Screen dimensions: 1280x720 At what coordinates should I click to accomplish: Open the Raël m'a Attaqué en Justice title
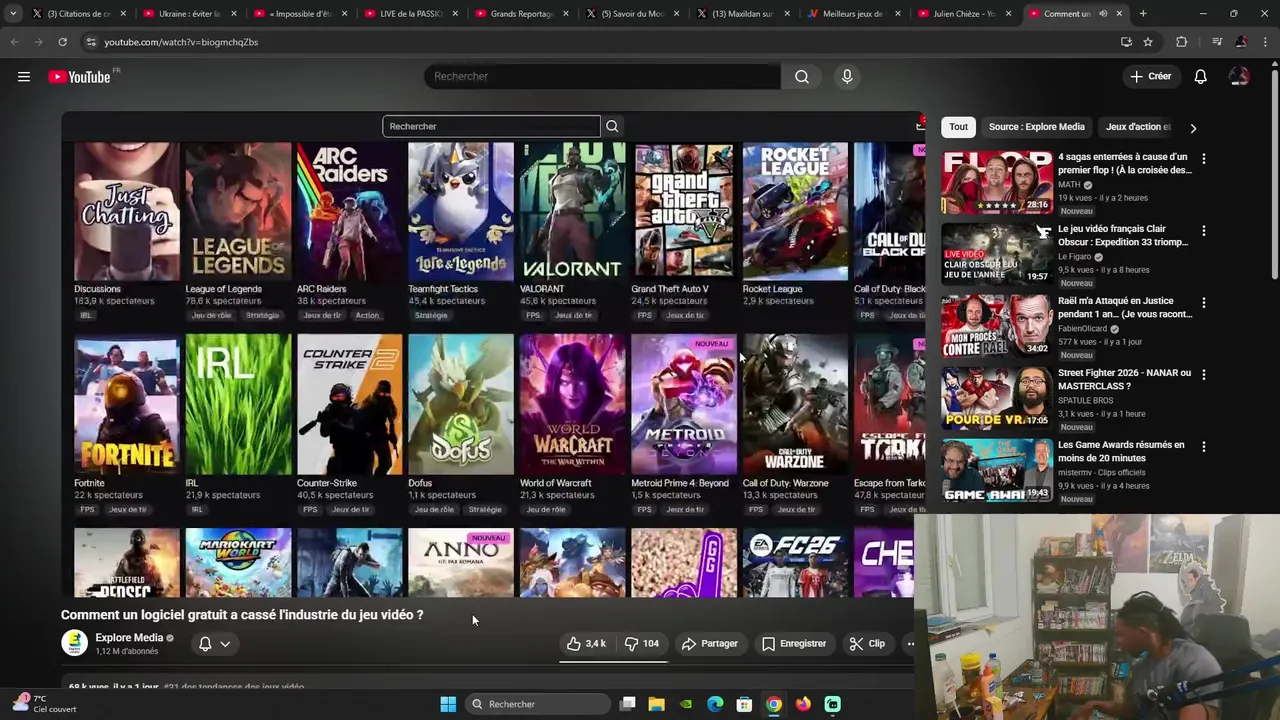[x=1125, y=307]
